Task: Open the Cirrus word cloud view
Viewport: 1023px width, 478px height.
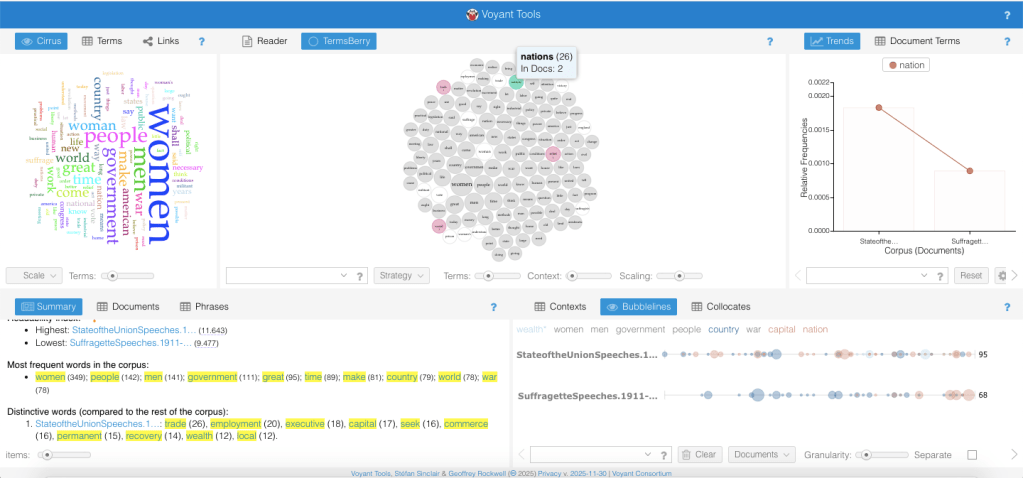Action: click(41, 41)
